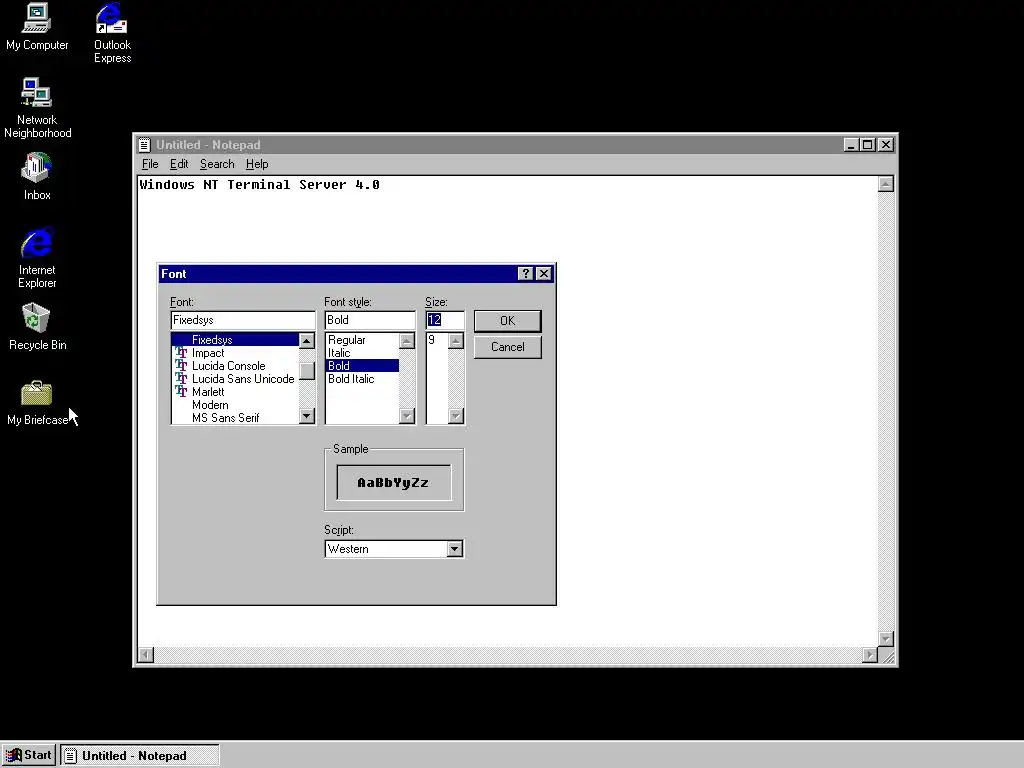Open the File menu in Notepad

point(150,164)
